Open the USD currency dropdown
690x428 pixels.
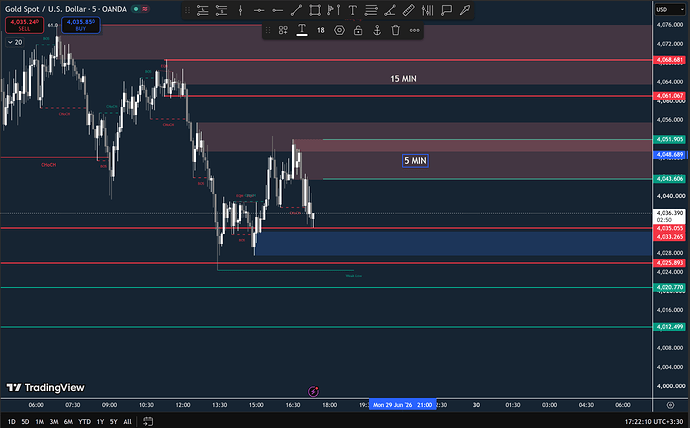[x=670, y=9]
